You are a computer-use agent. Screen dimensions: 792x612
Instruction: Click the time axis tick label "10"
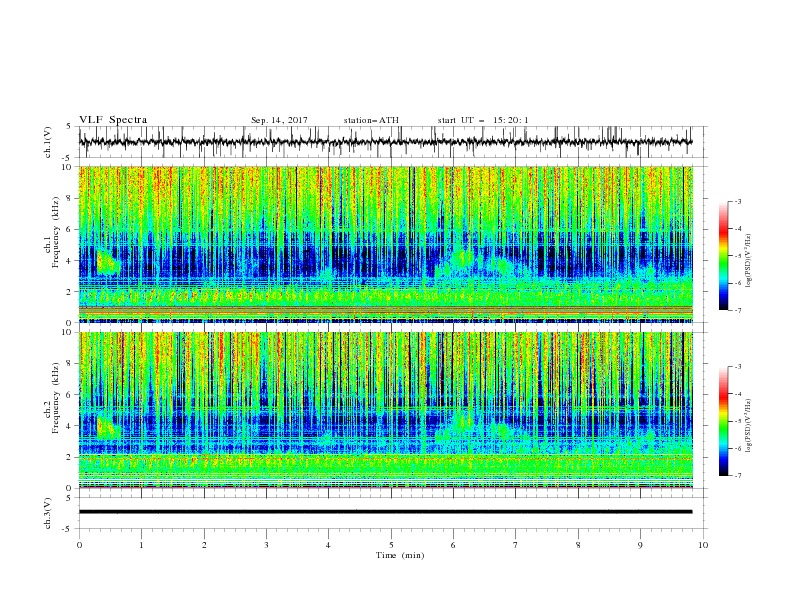(703, 545)
